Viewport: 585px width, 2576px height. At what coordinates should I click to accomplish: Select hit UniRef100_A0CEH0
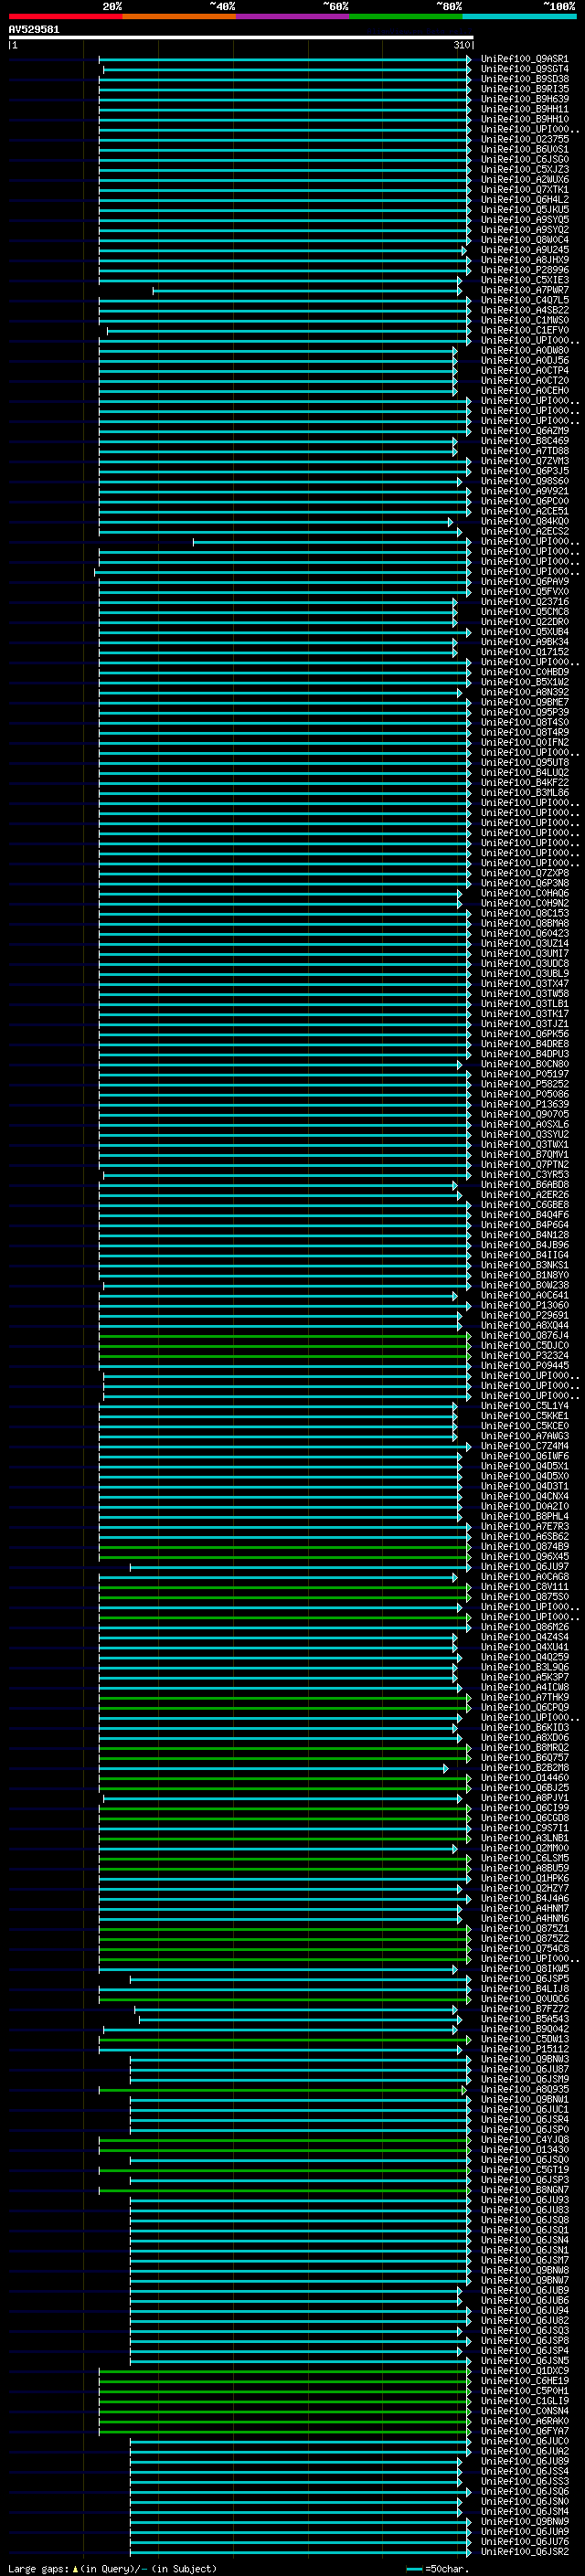(x=524, y=391)
